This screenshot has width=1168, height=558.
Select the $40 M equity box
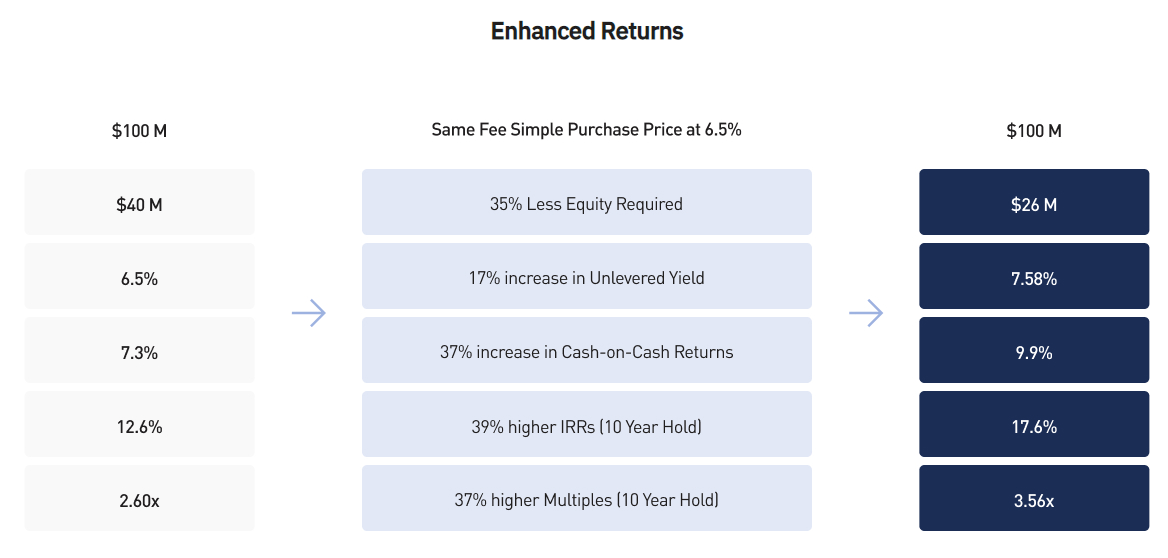click(139, 202)
